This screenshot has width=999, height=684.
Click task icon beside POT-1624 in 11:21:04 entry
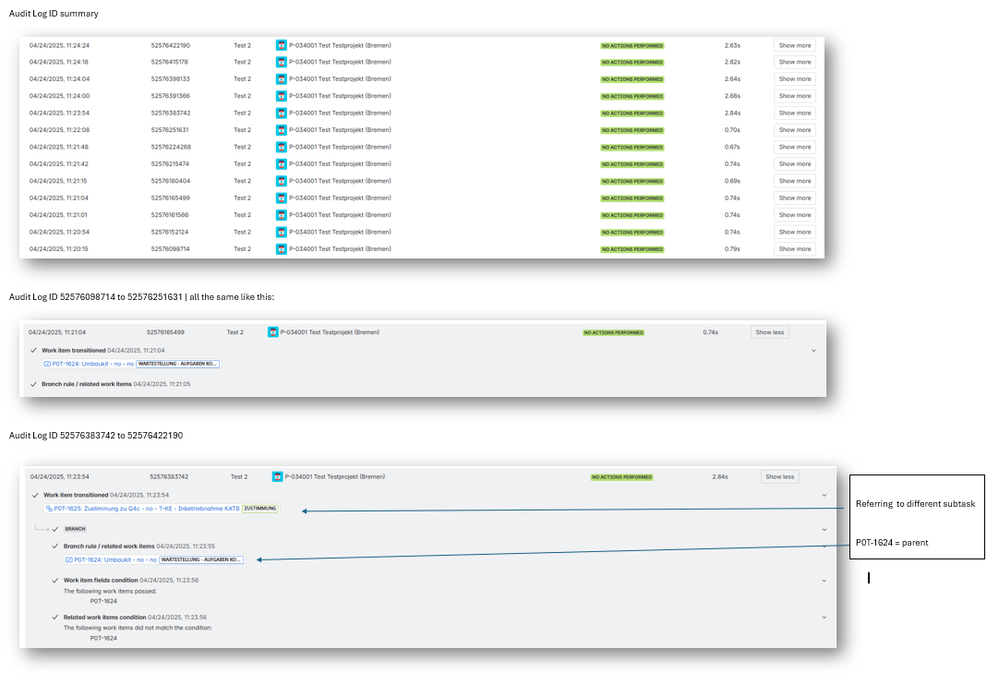47,364
